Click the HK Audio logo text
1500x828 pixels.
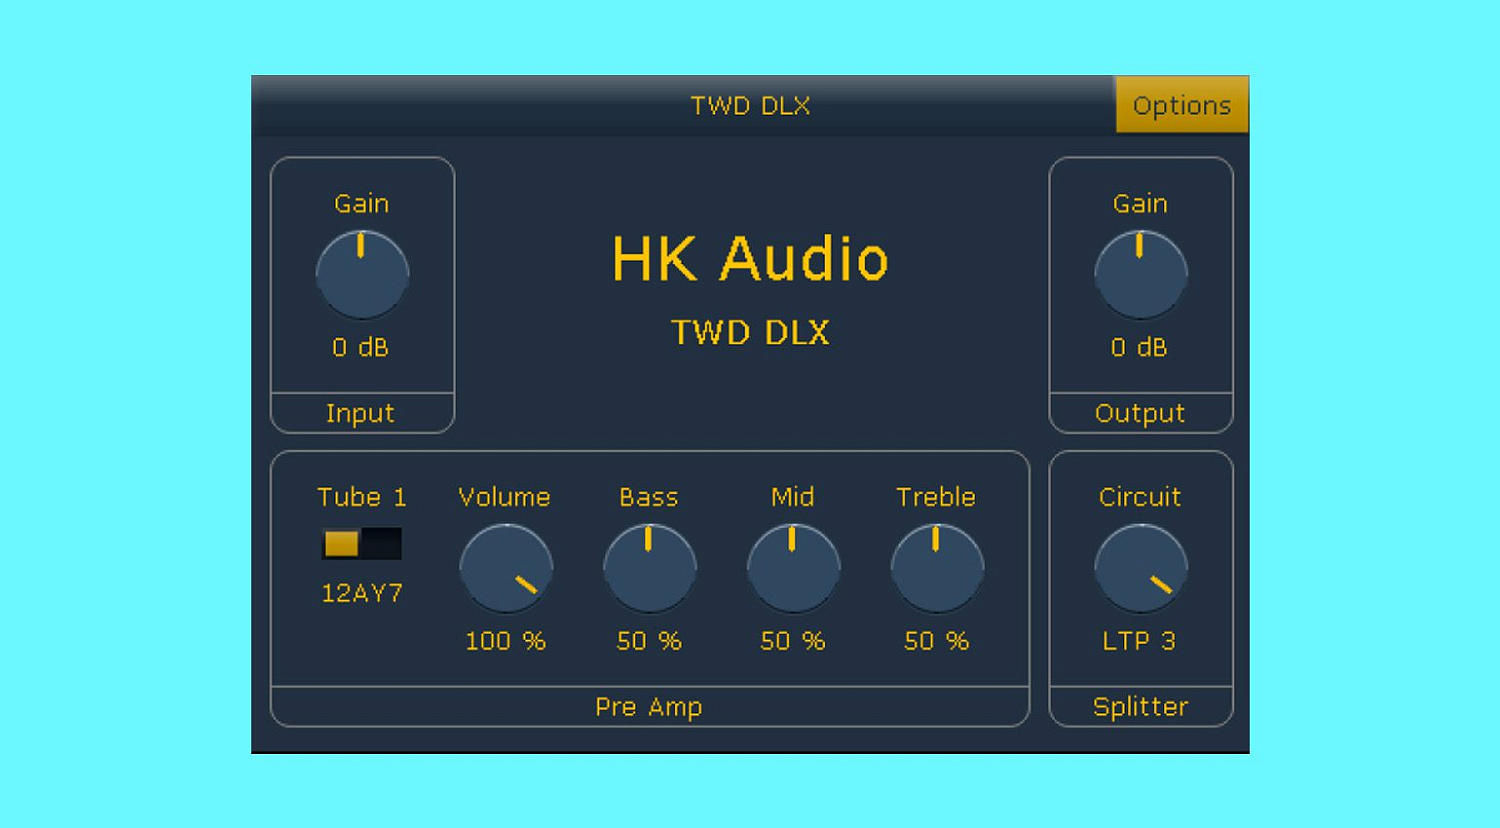tap(750, 259)
